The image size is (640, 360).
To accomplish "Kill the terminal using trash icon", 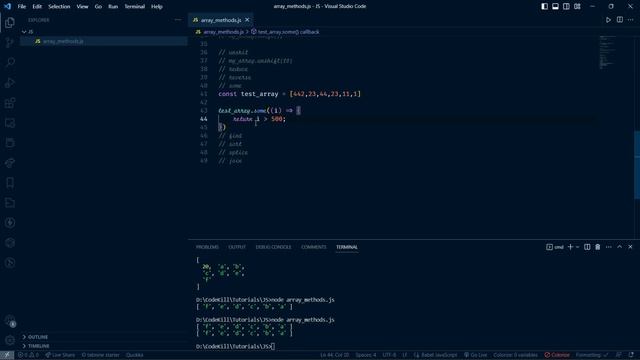I will click(598, 247).
